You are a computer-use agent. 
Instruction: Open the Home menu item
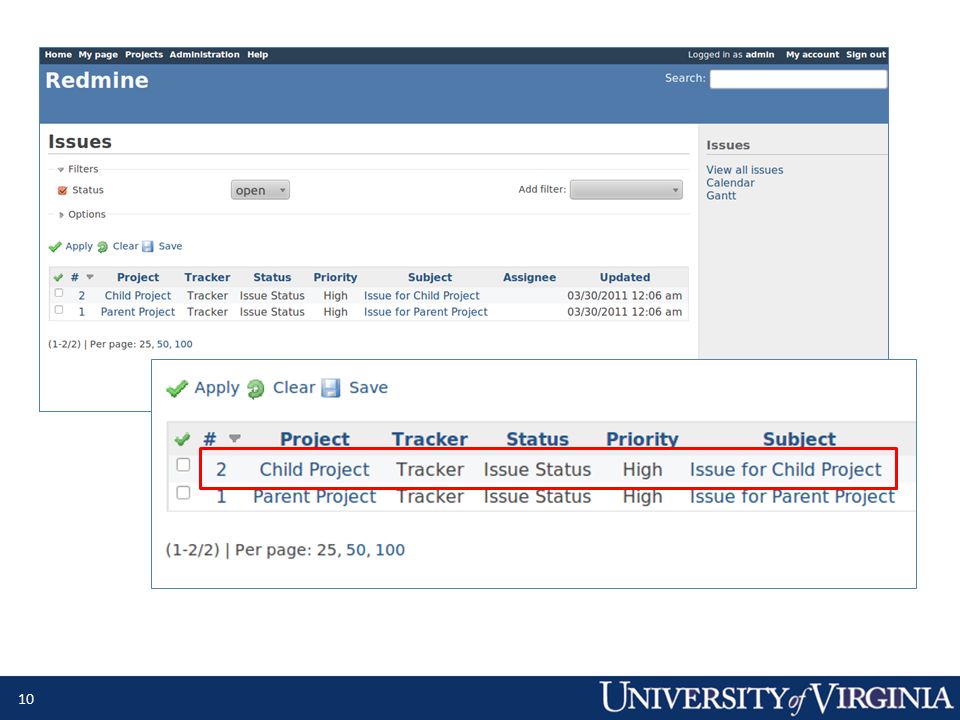(x=58, y=54)
